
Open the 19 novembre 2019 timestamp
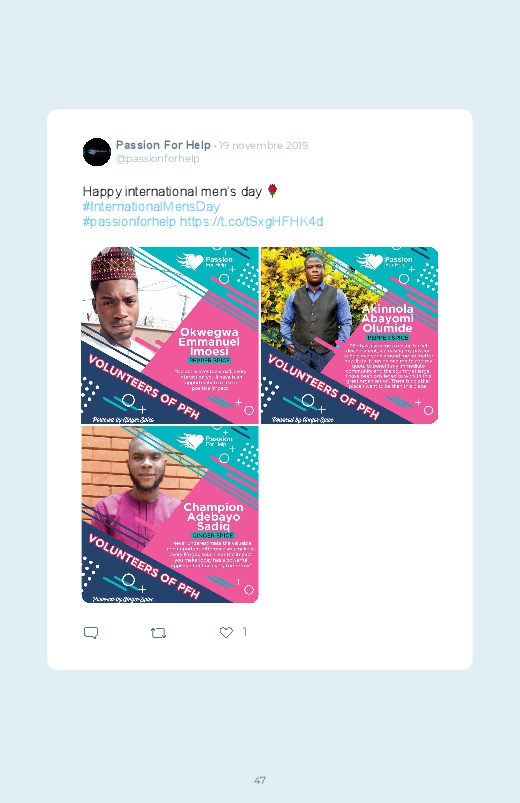click(x=263, y=145)
